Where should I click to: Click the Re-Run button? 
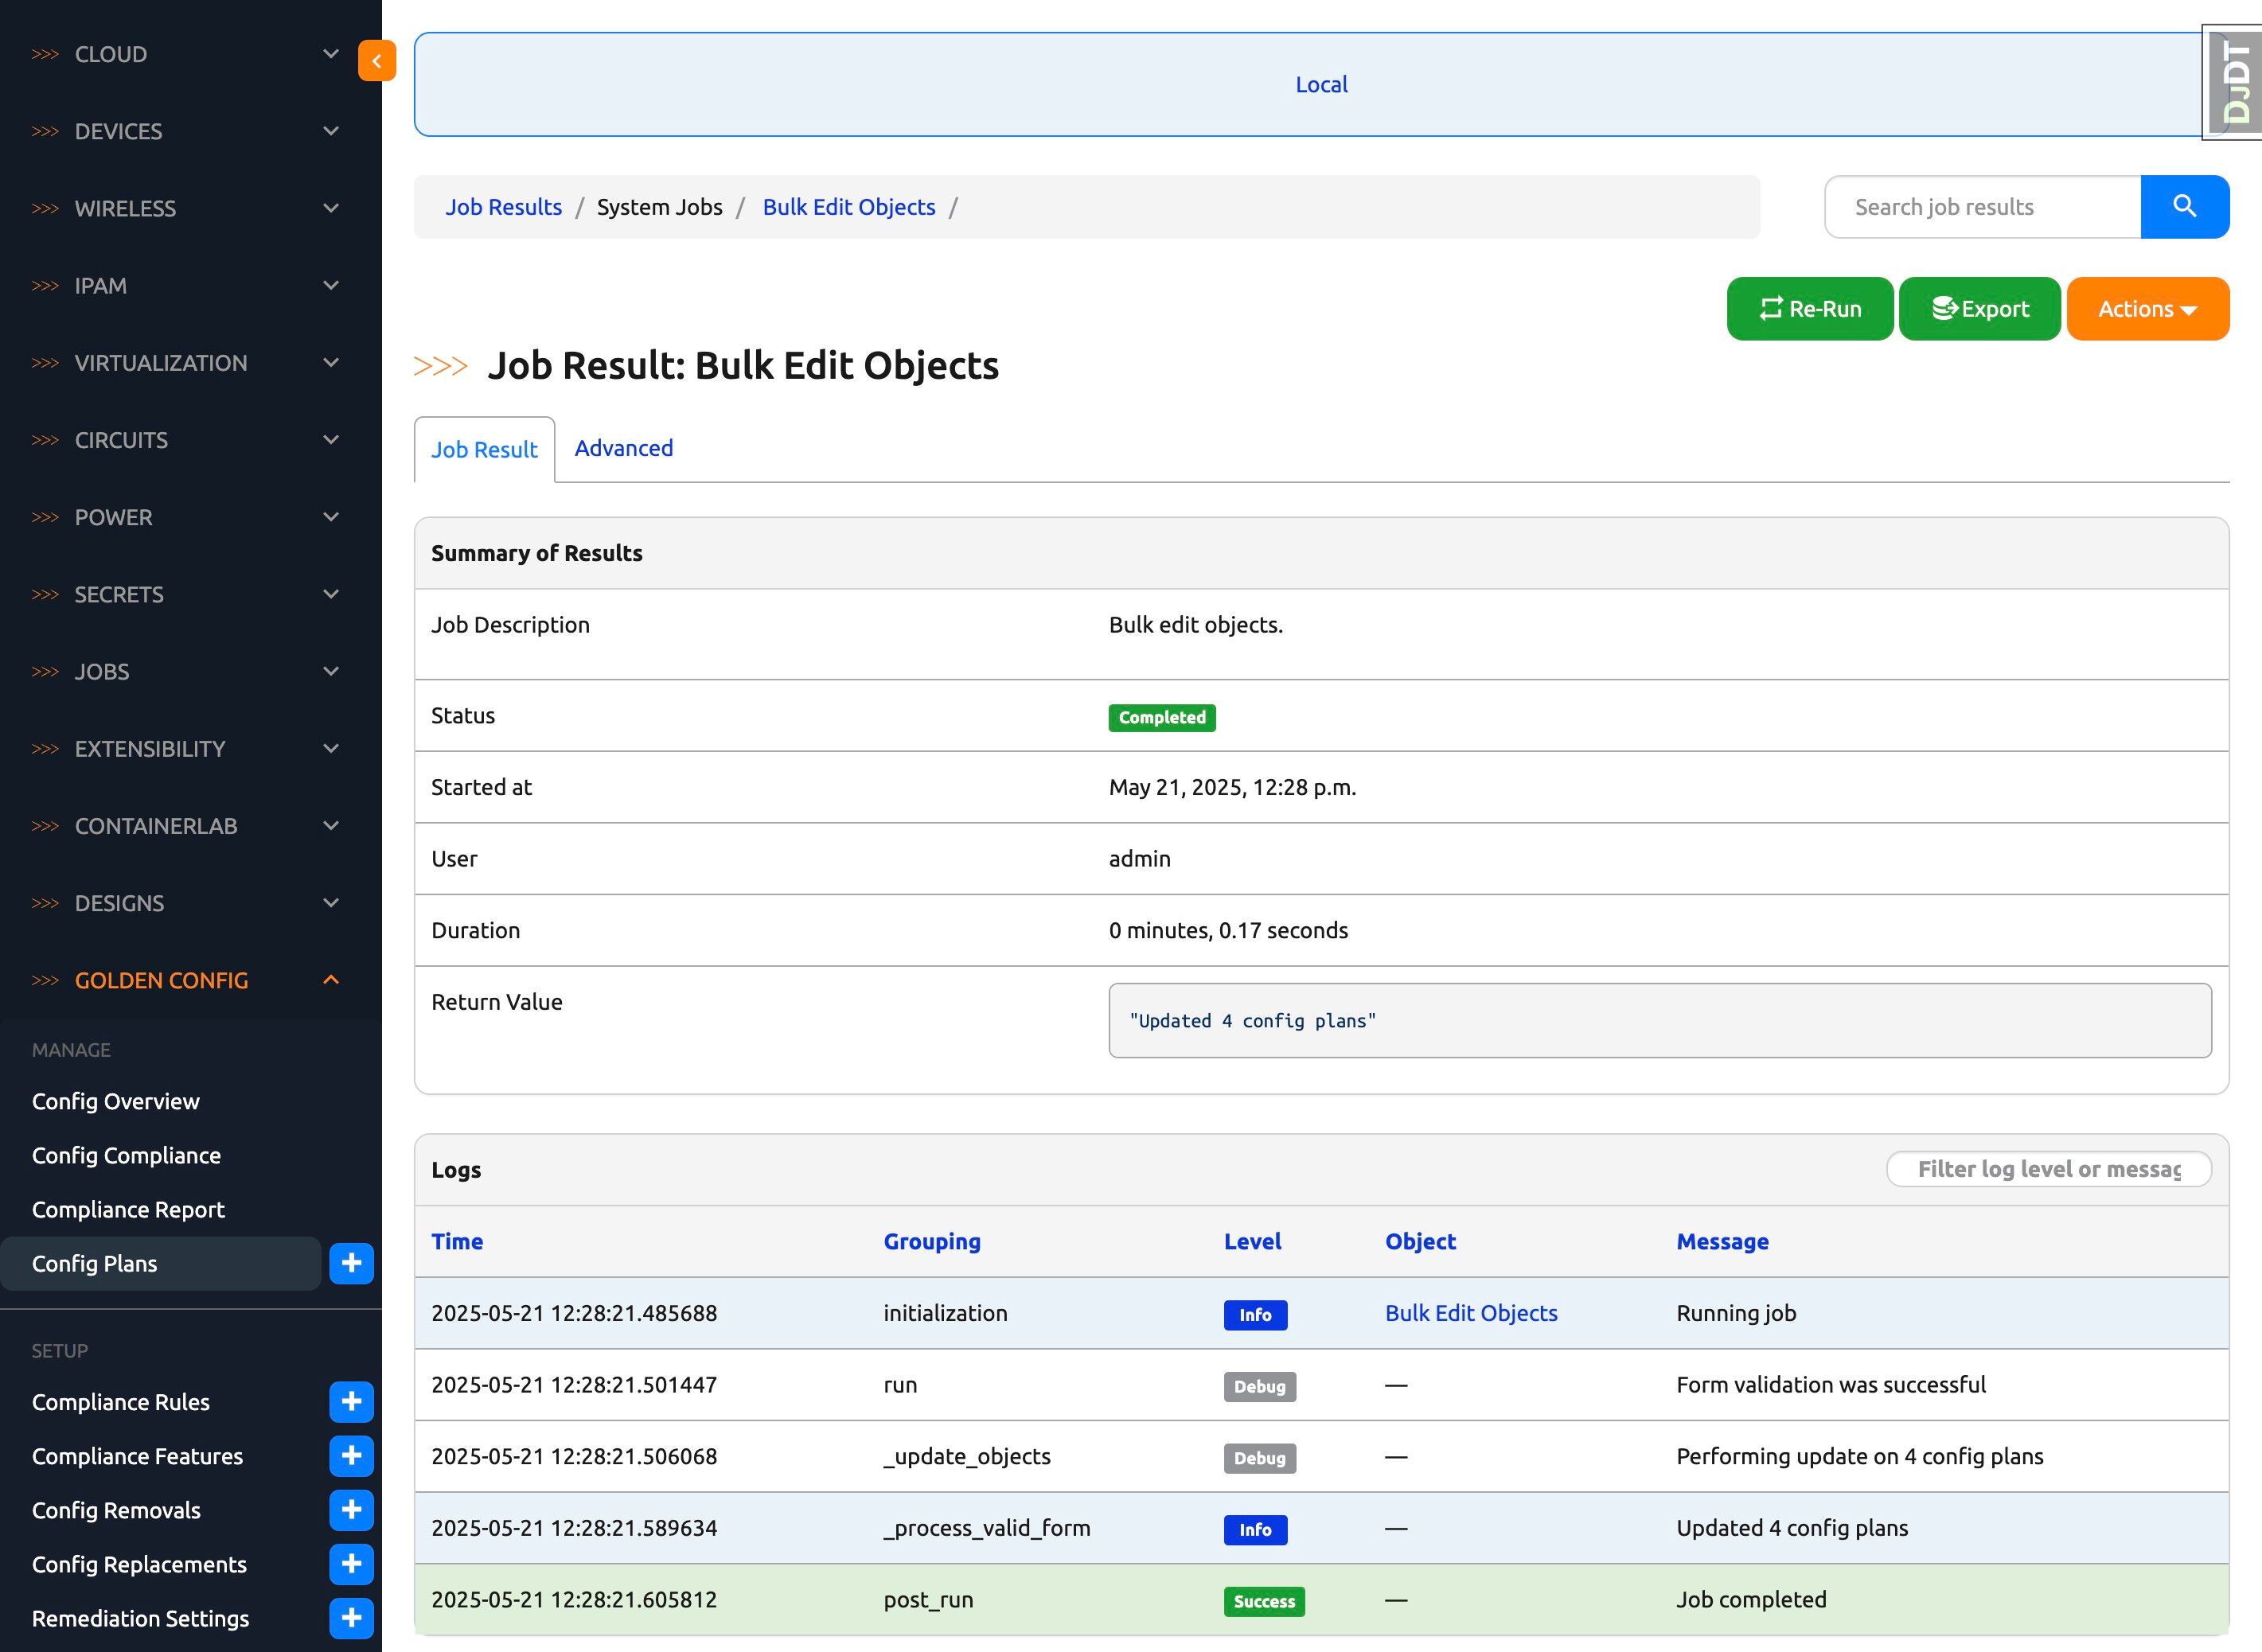[x=1809, y=309]
